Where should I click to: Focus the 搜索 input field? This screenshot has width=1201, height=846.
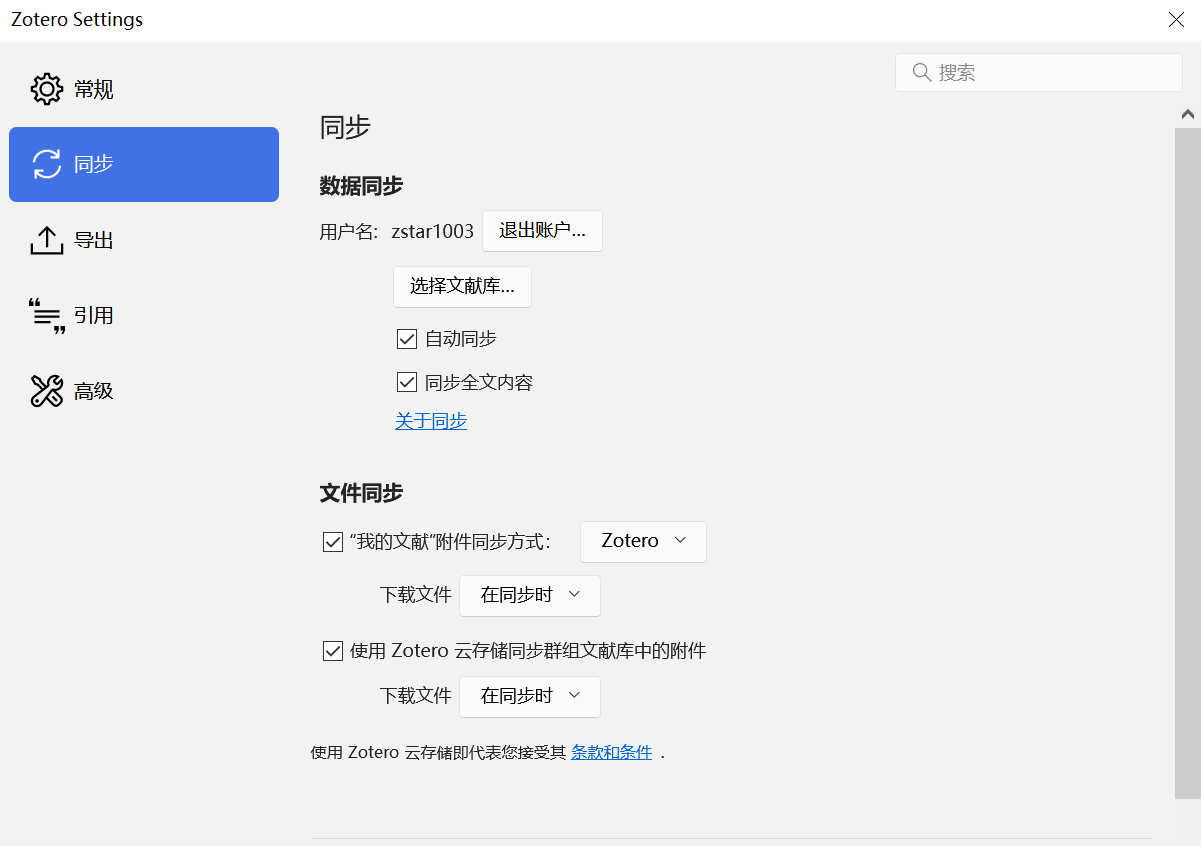point(1039,72)
